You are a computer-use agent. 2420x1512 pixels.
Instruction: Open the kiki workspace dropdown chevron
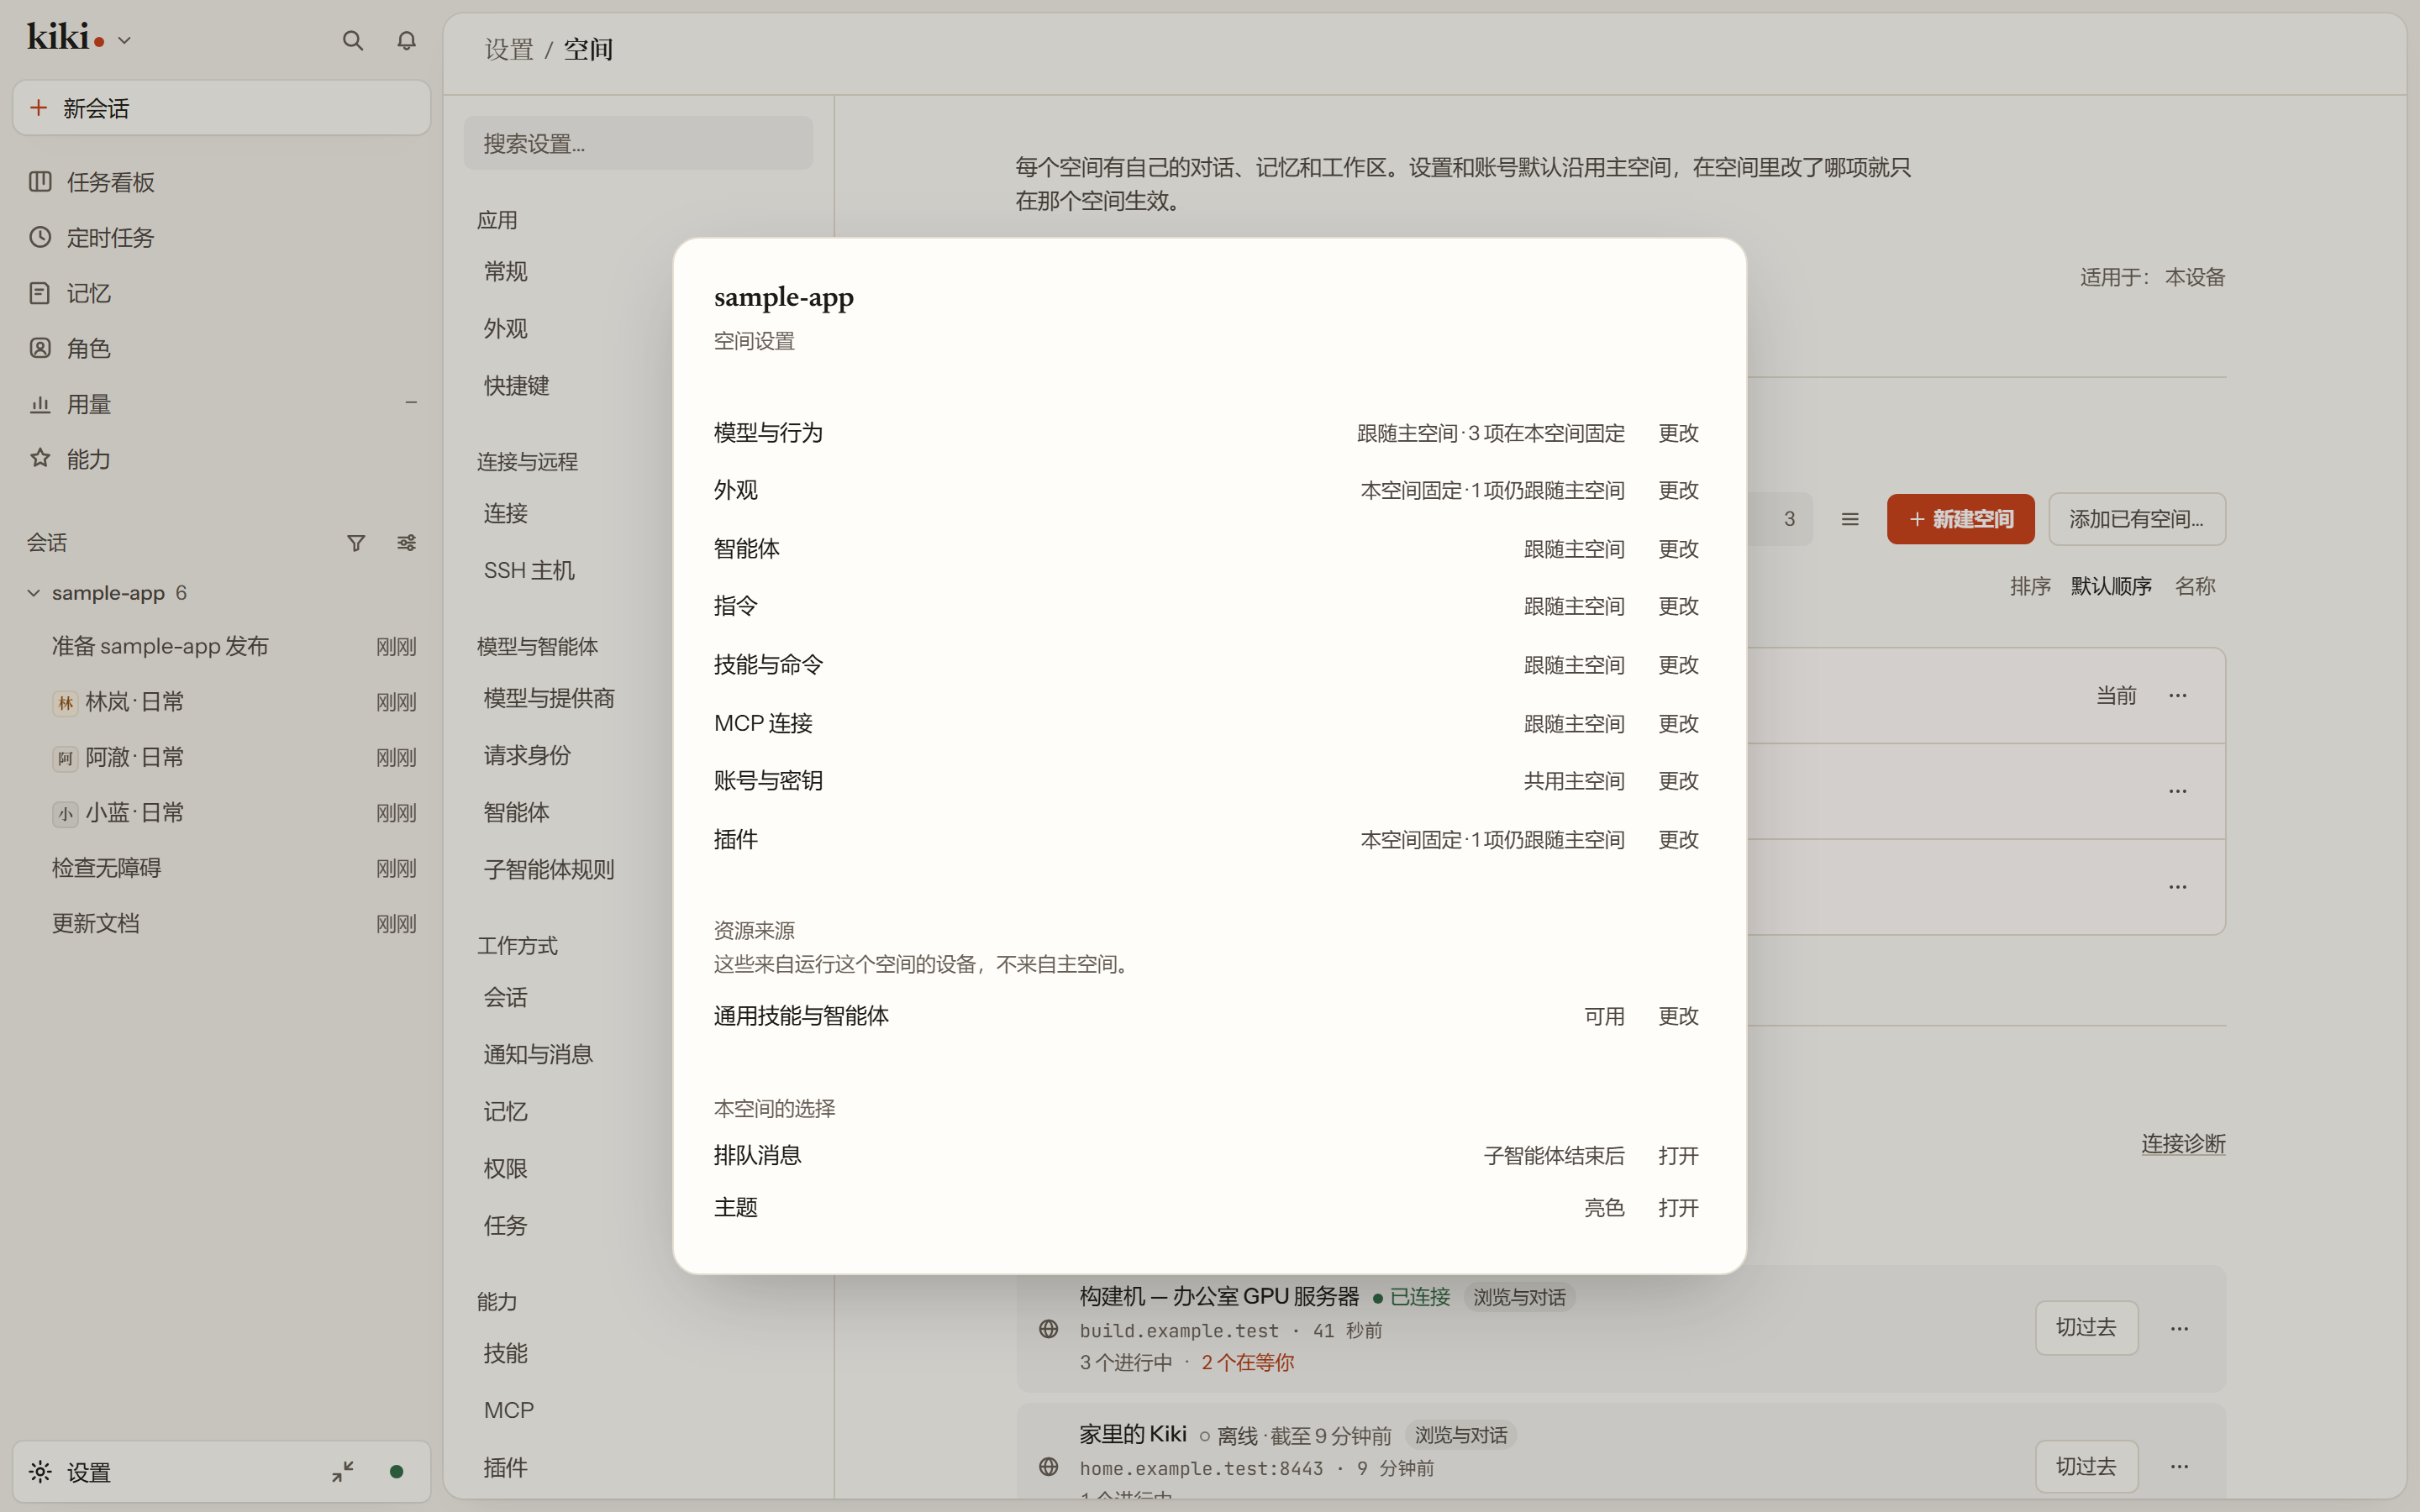(125, 40)
